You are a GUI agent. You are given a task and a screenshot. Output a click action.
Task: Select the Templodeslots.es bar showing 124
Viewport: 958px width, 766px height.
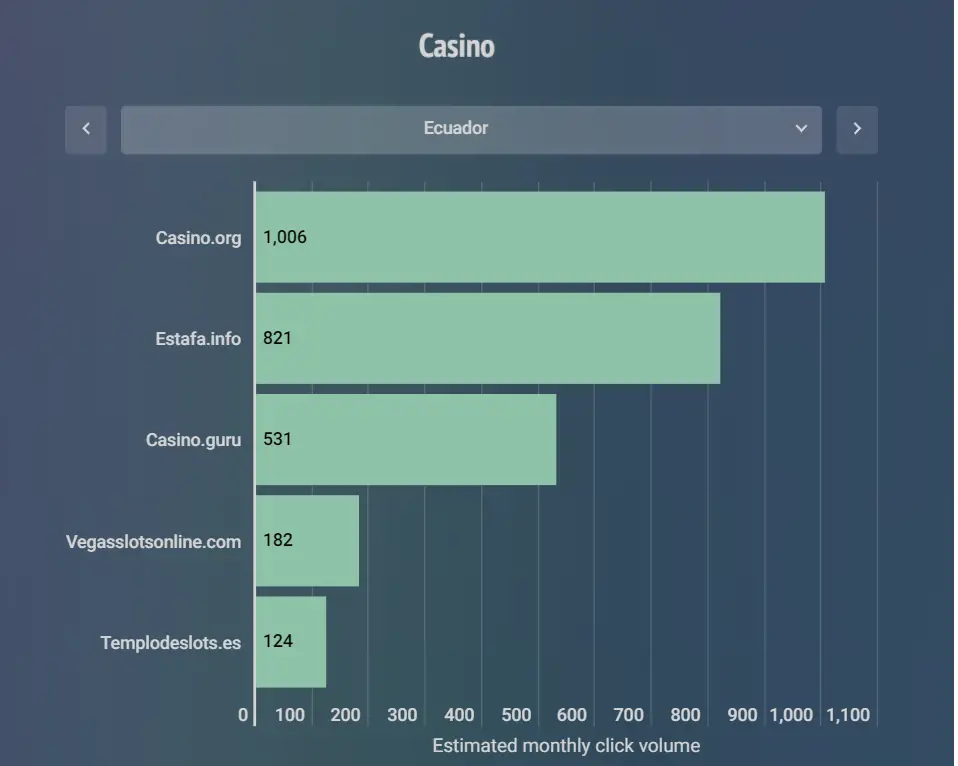pos(291,642)
